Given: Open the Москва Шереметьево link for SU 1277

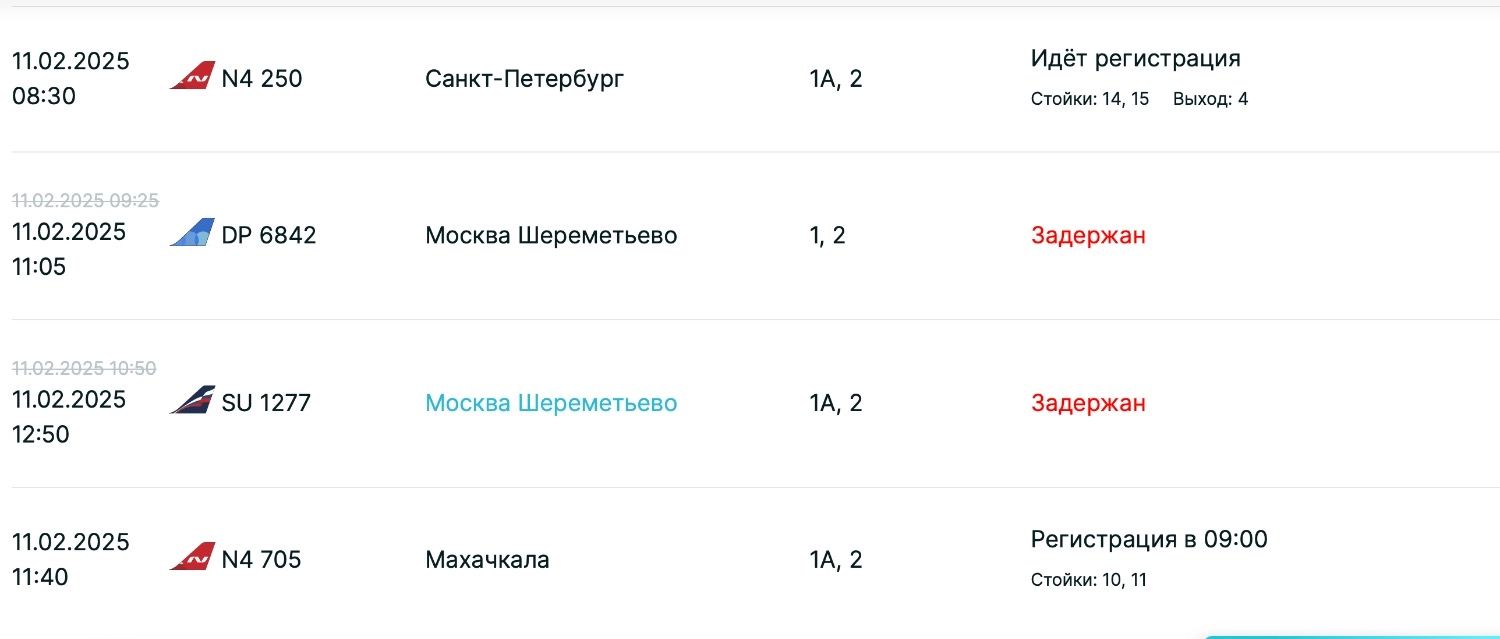Looking at the screenshot, I should pyautogui.click(x=551, y=403).
